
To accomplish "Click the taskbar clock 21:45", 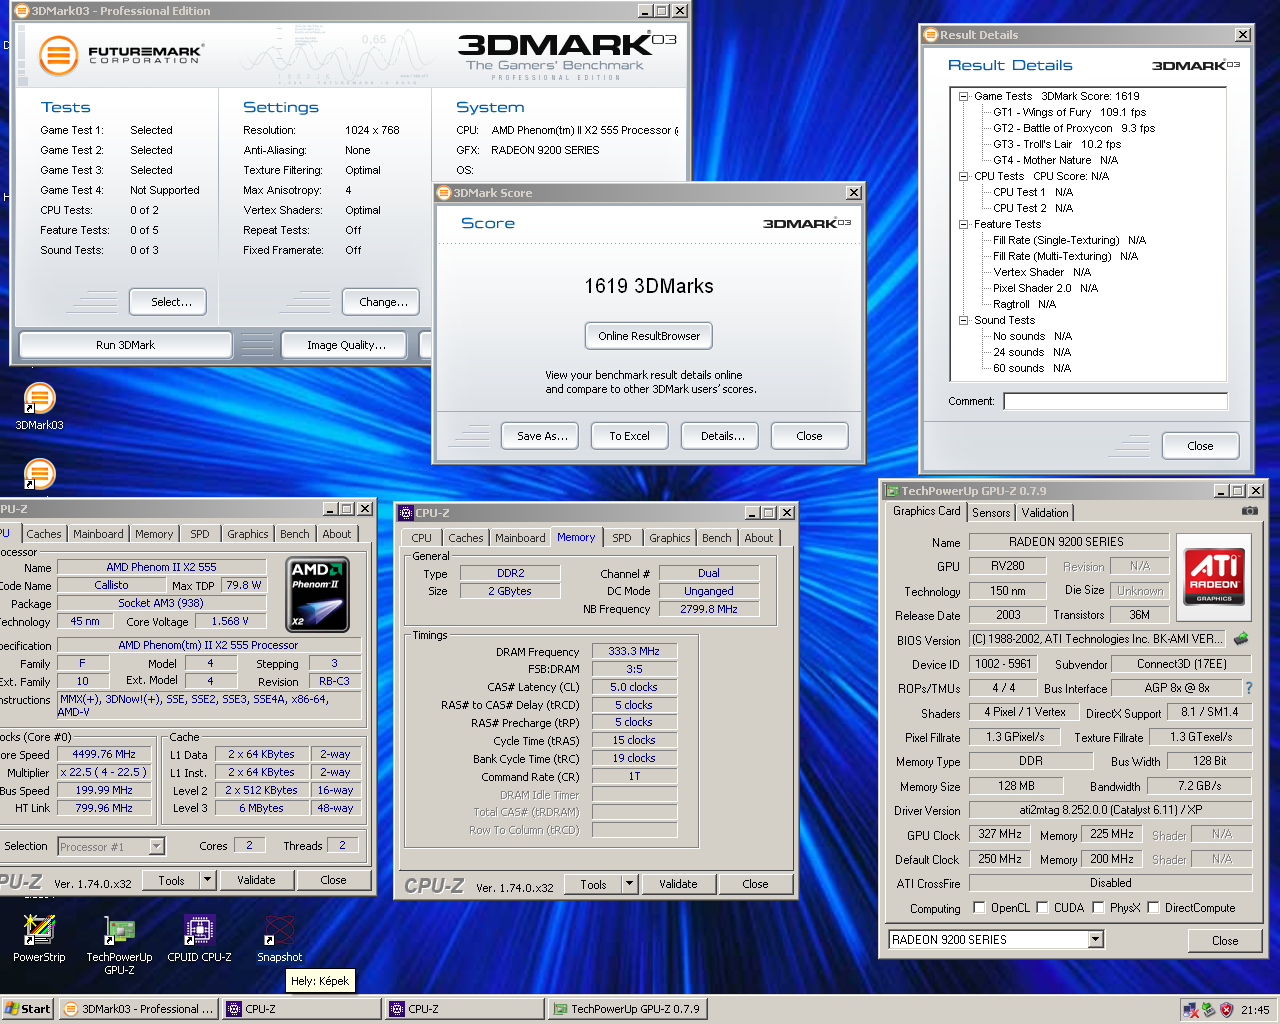I will point(1255,1010).
